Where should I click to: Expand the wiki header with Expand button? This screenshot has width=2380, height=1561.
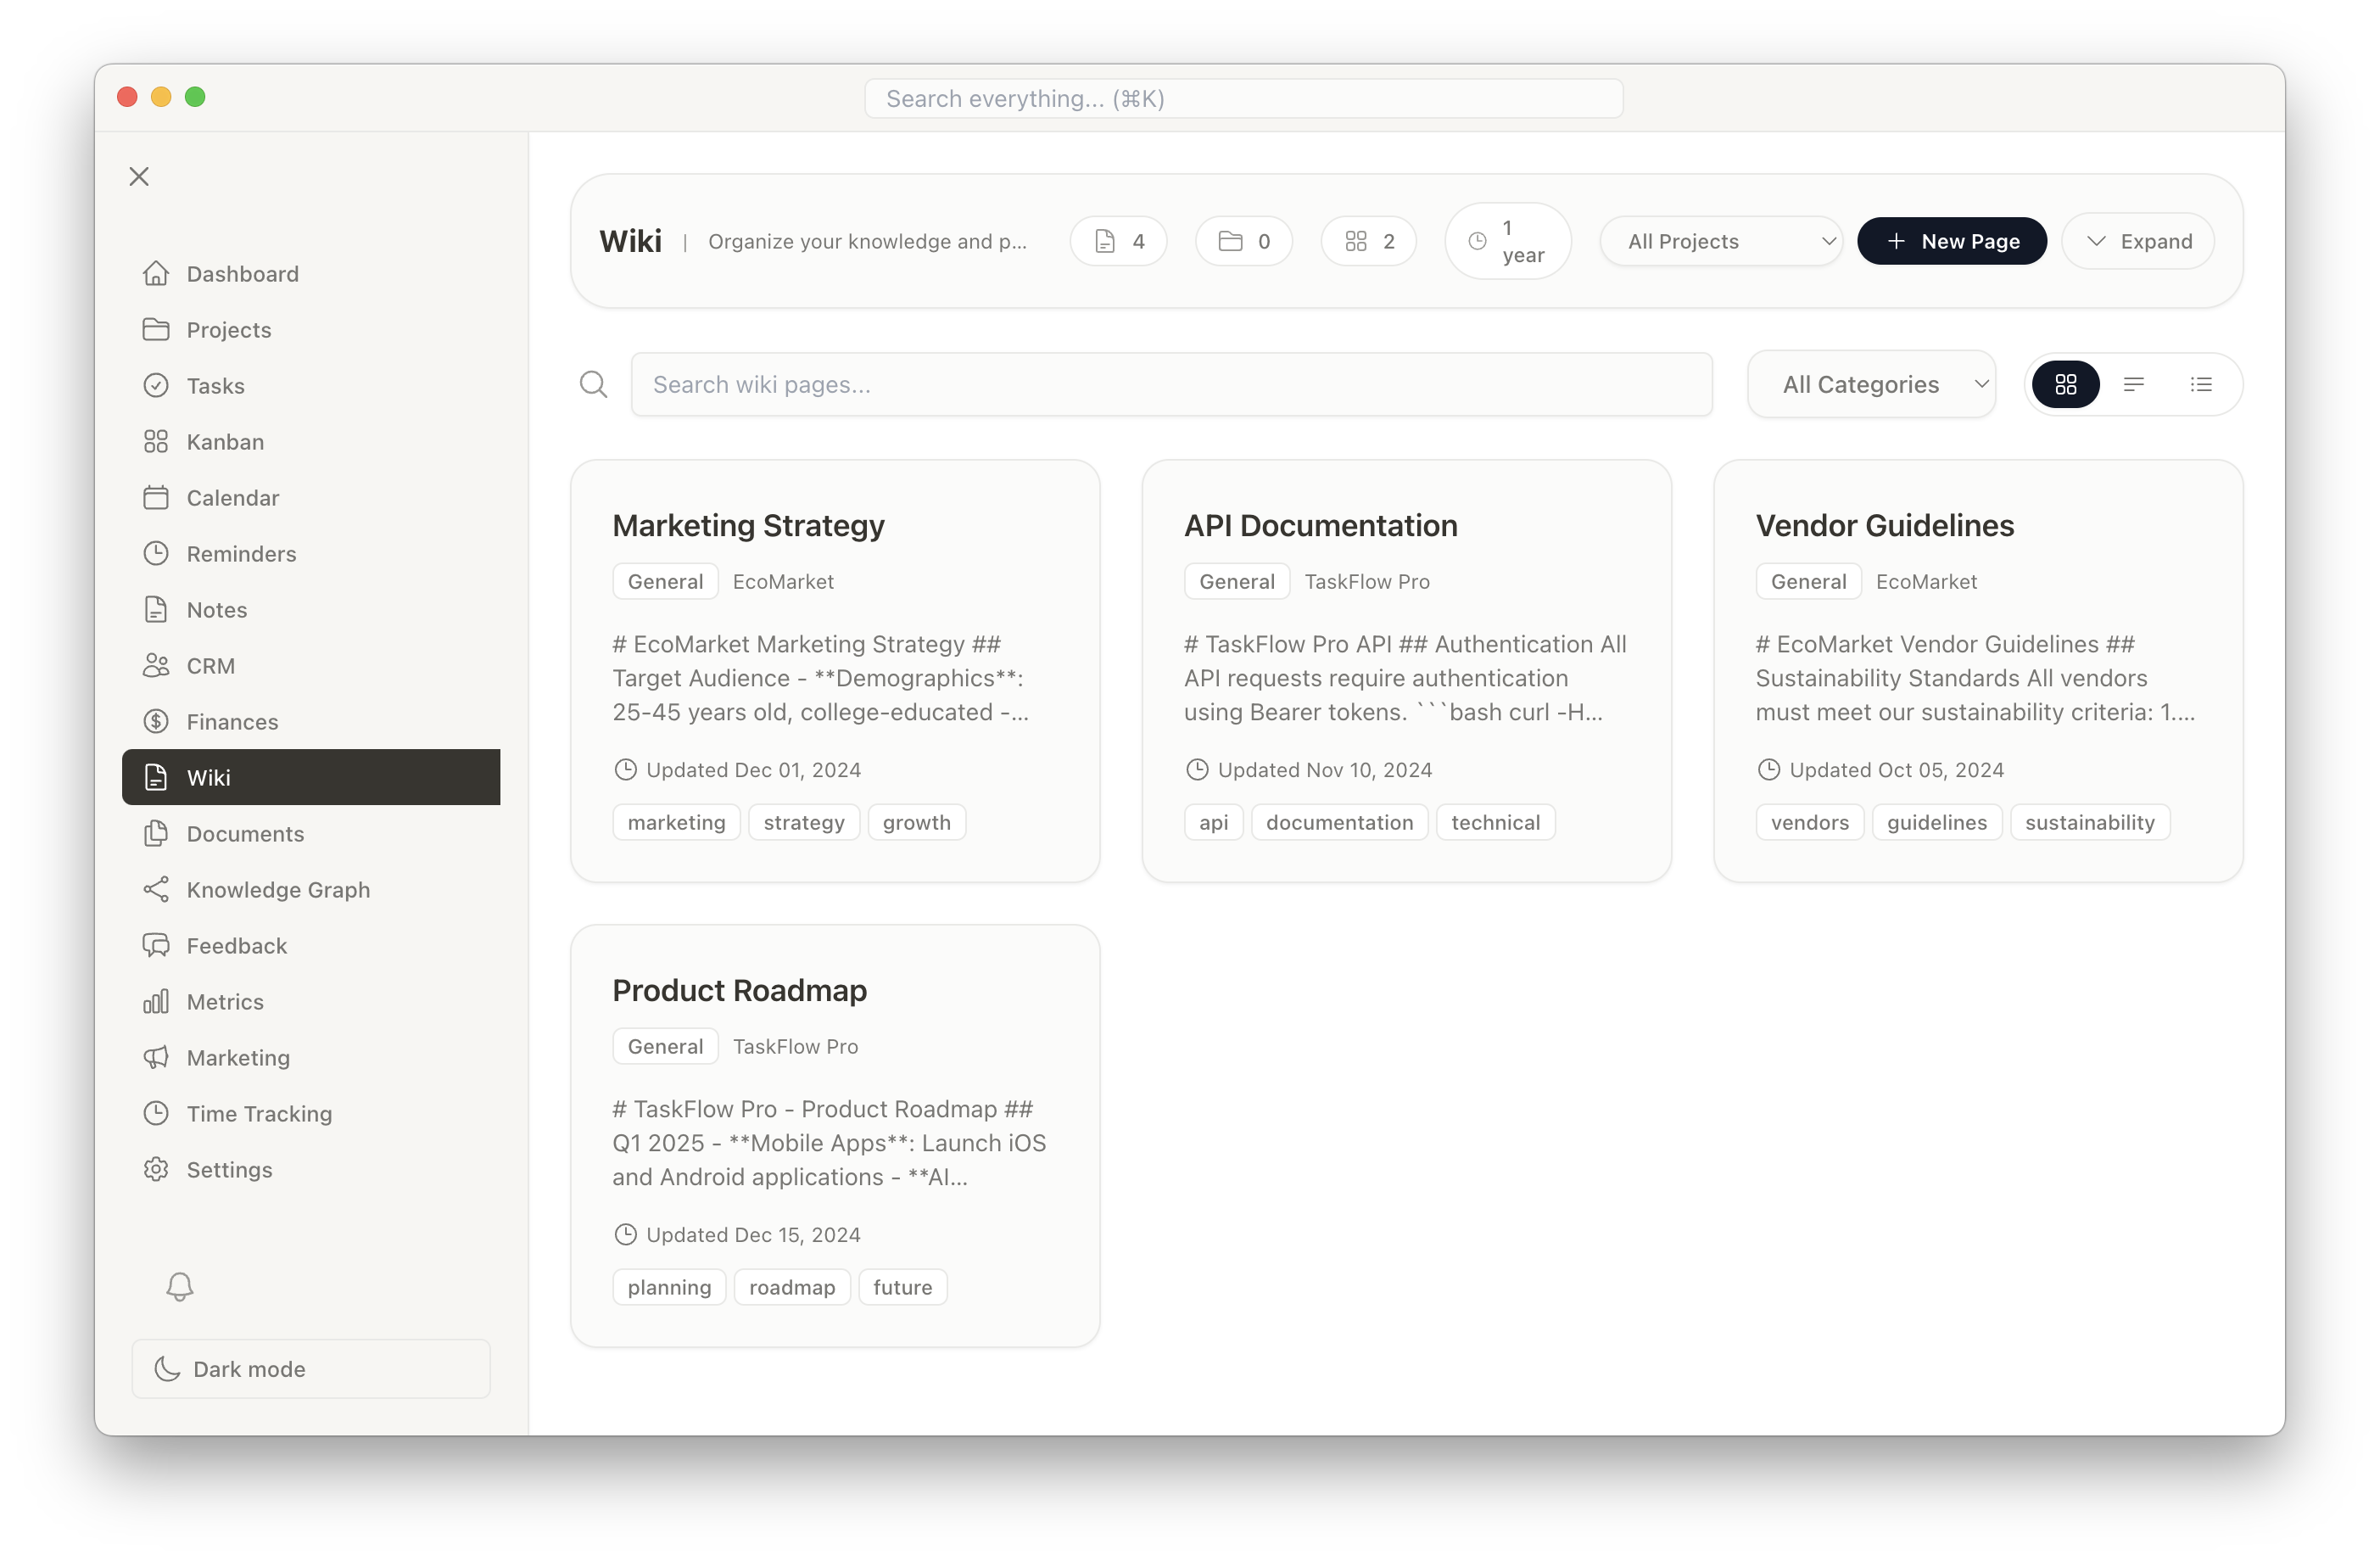(2138, 241)
